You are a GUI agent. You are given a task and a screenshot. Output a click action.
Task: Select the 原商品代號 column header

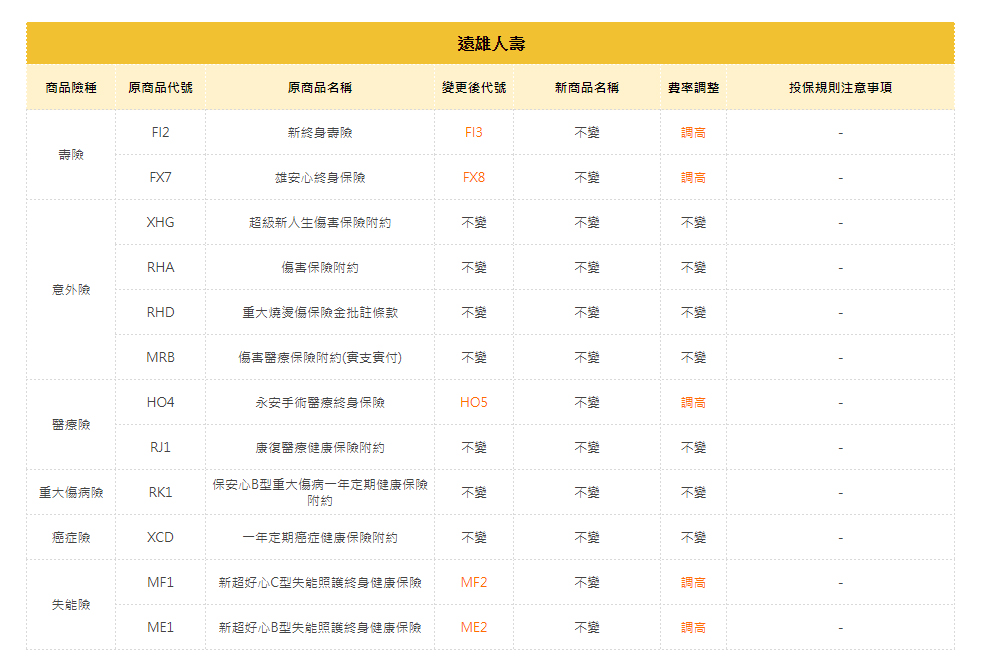click(x=160, y=88)
